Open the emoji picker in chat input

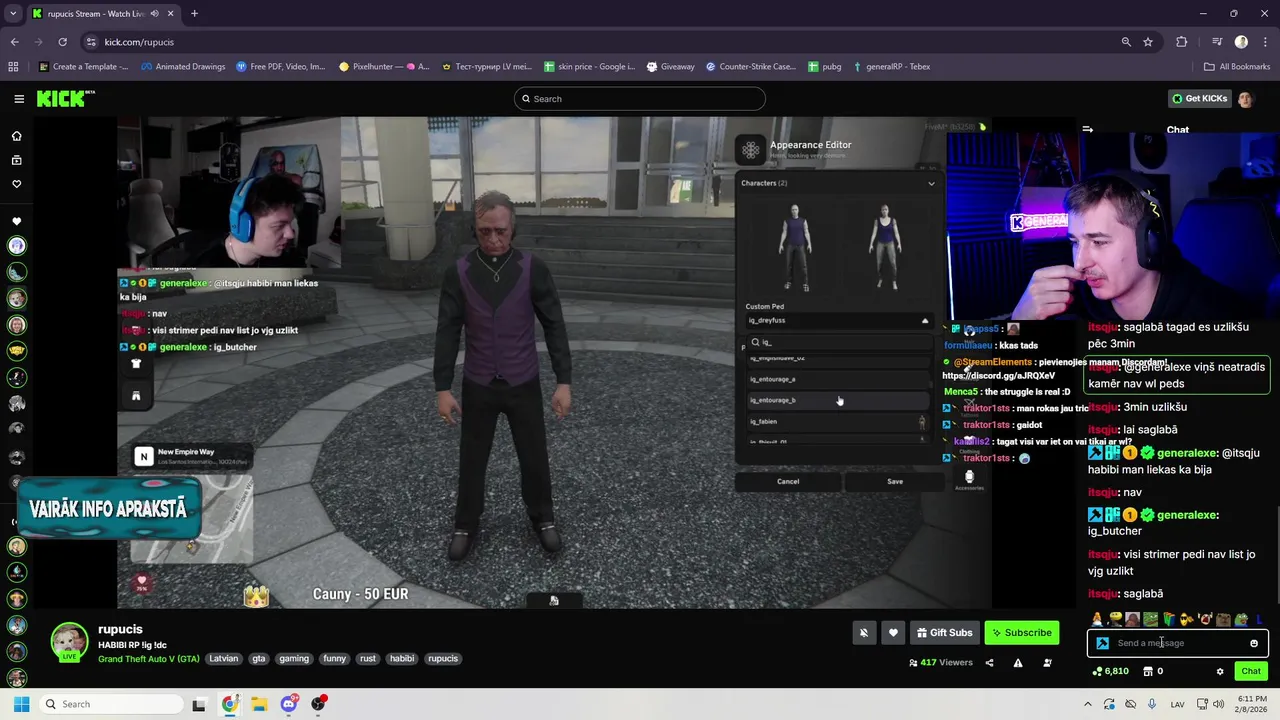(1254, 643)
